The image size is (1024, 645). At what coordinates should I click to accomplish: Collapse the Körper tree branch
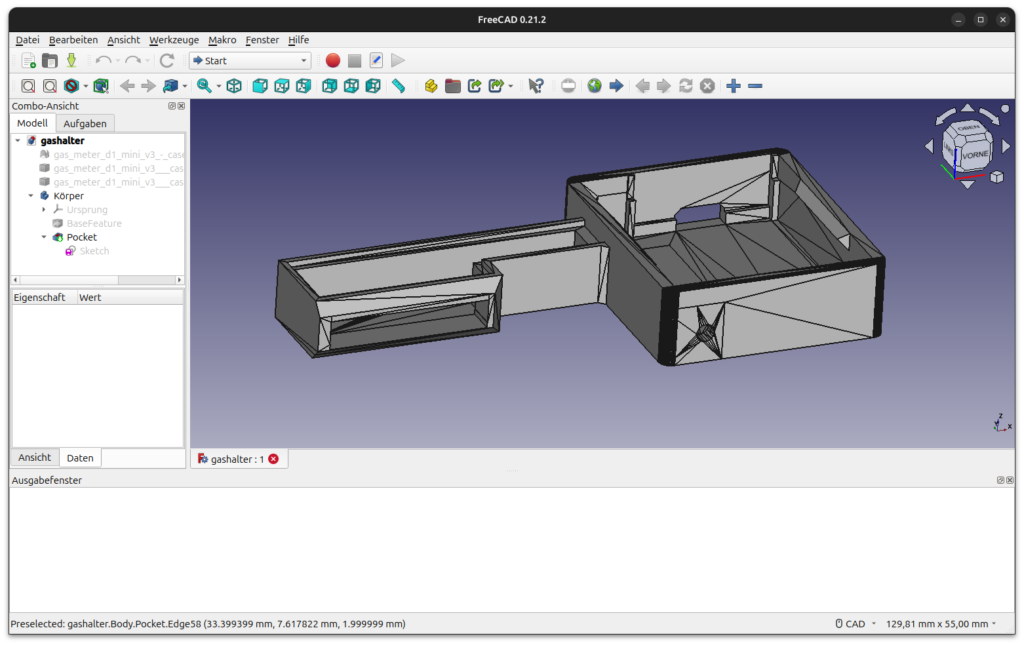point(30,195)
